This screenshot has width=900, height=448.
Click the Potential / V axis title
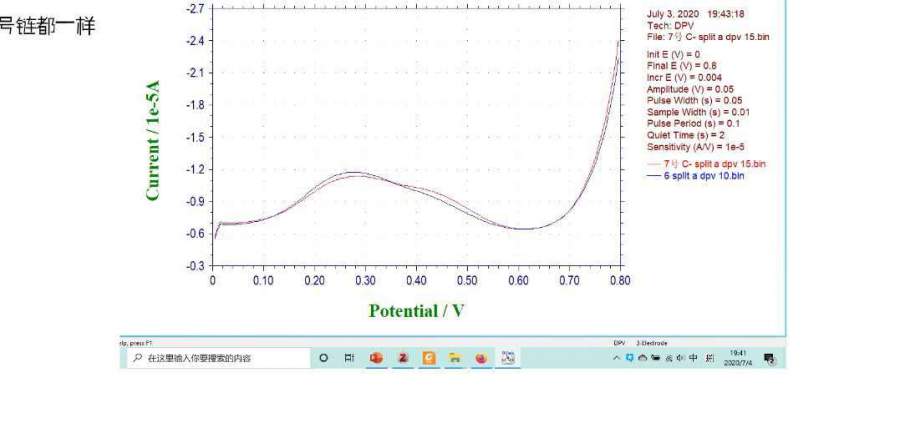tap(416, 310)
